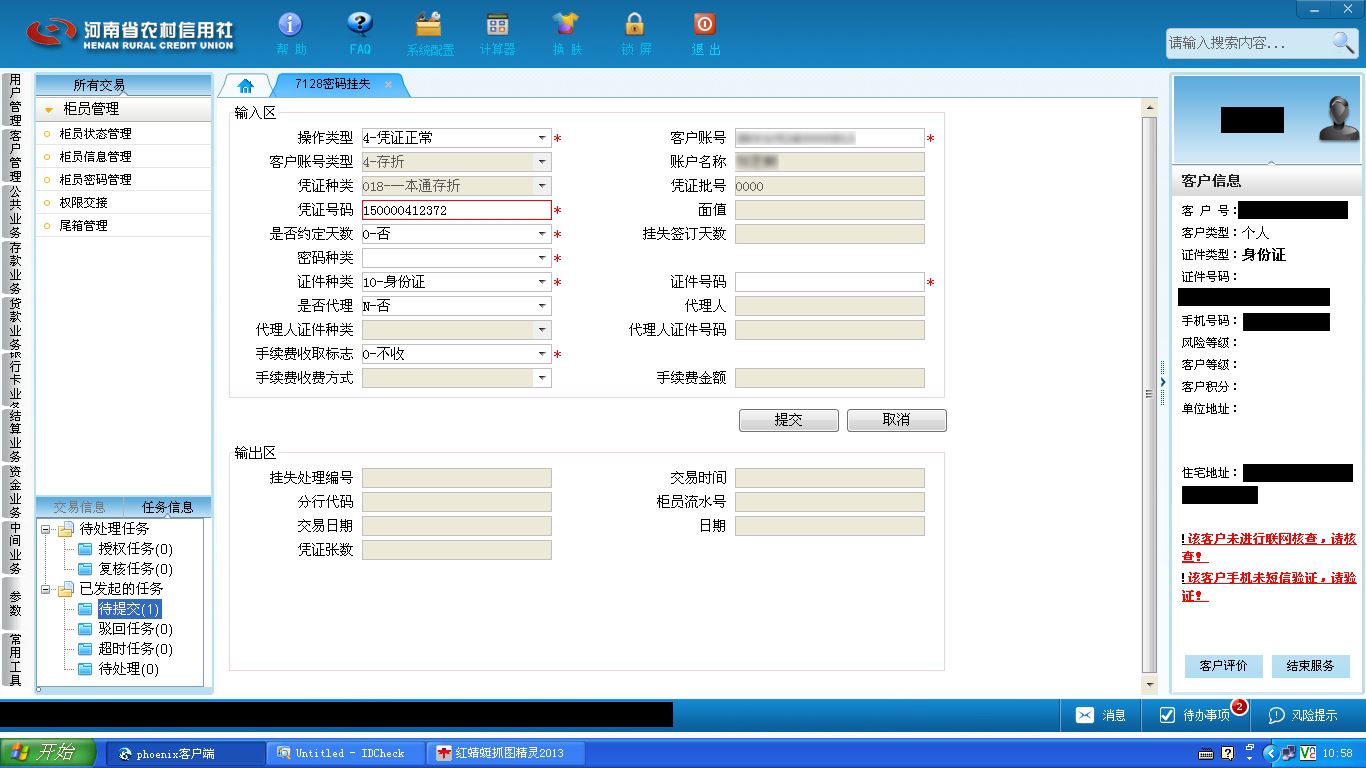Switch to 任务信息 tab
The image size is (1366, 768).
pos(167,507)
